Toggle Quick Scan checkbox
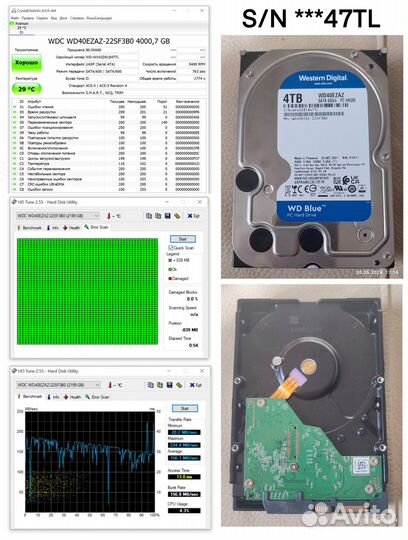 (171, 248)
